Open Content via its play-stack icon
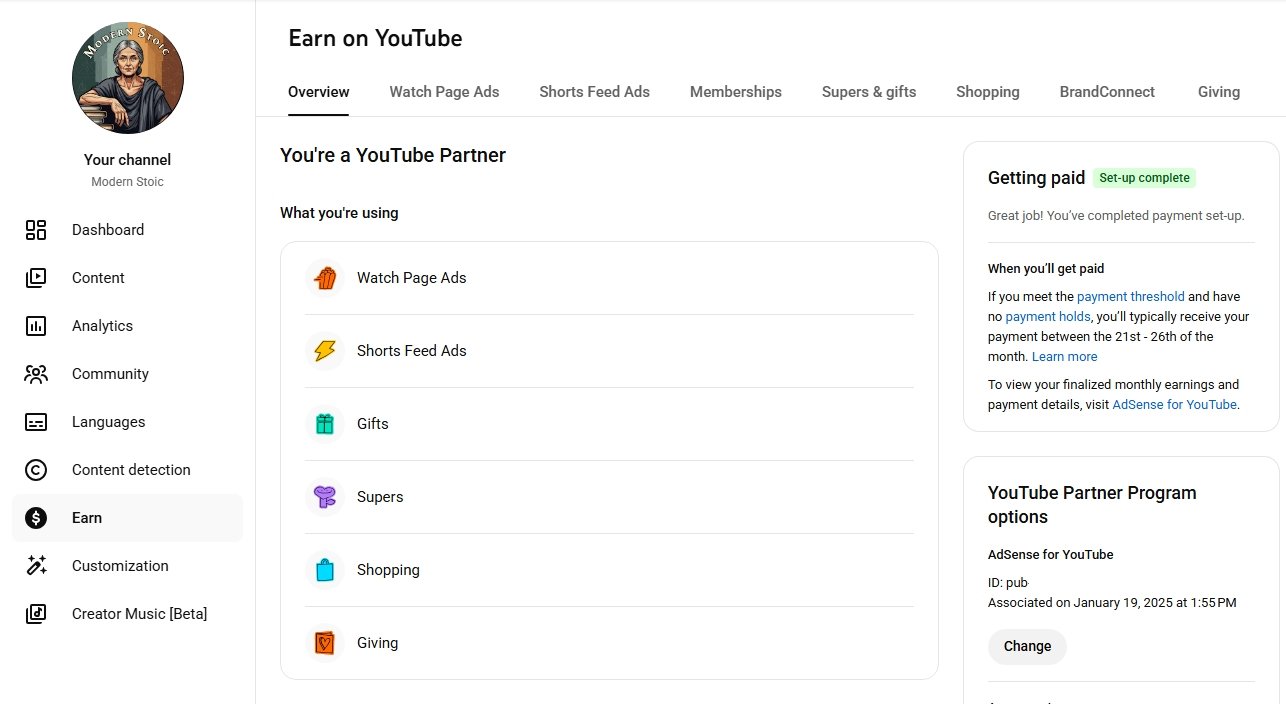1286x704 pixels. coord(36,278)
